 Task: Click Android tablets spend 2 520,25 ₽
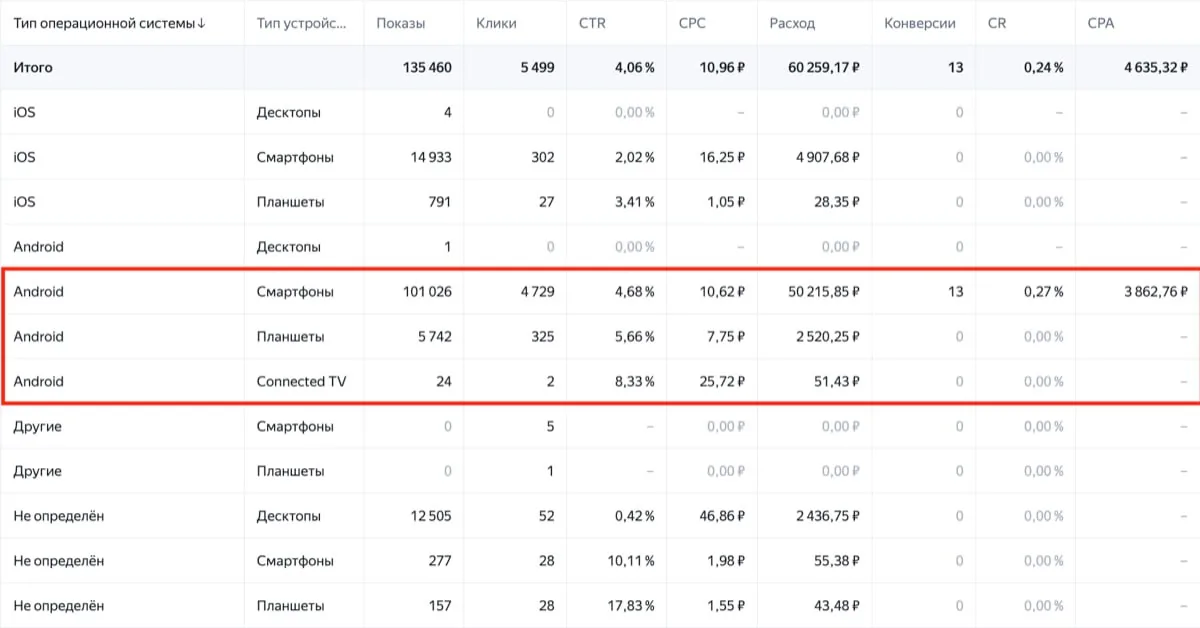coord(829,337)
